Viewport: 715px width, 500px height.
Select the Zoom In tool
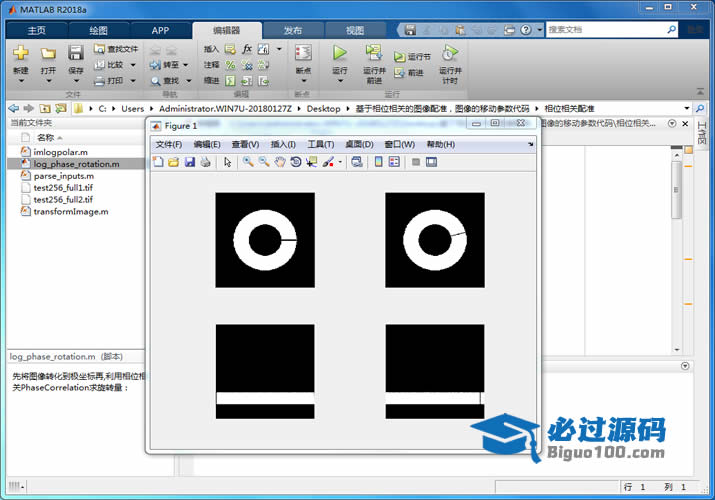pyautogui.click(x=248, y=162)
